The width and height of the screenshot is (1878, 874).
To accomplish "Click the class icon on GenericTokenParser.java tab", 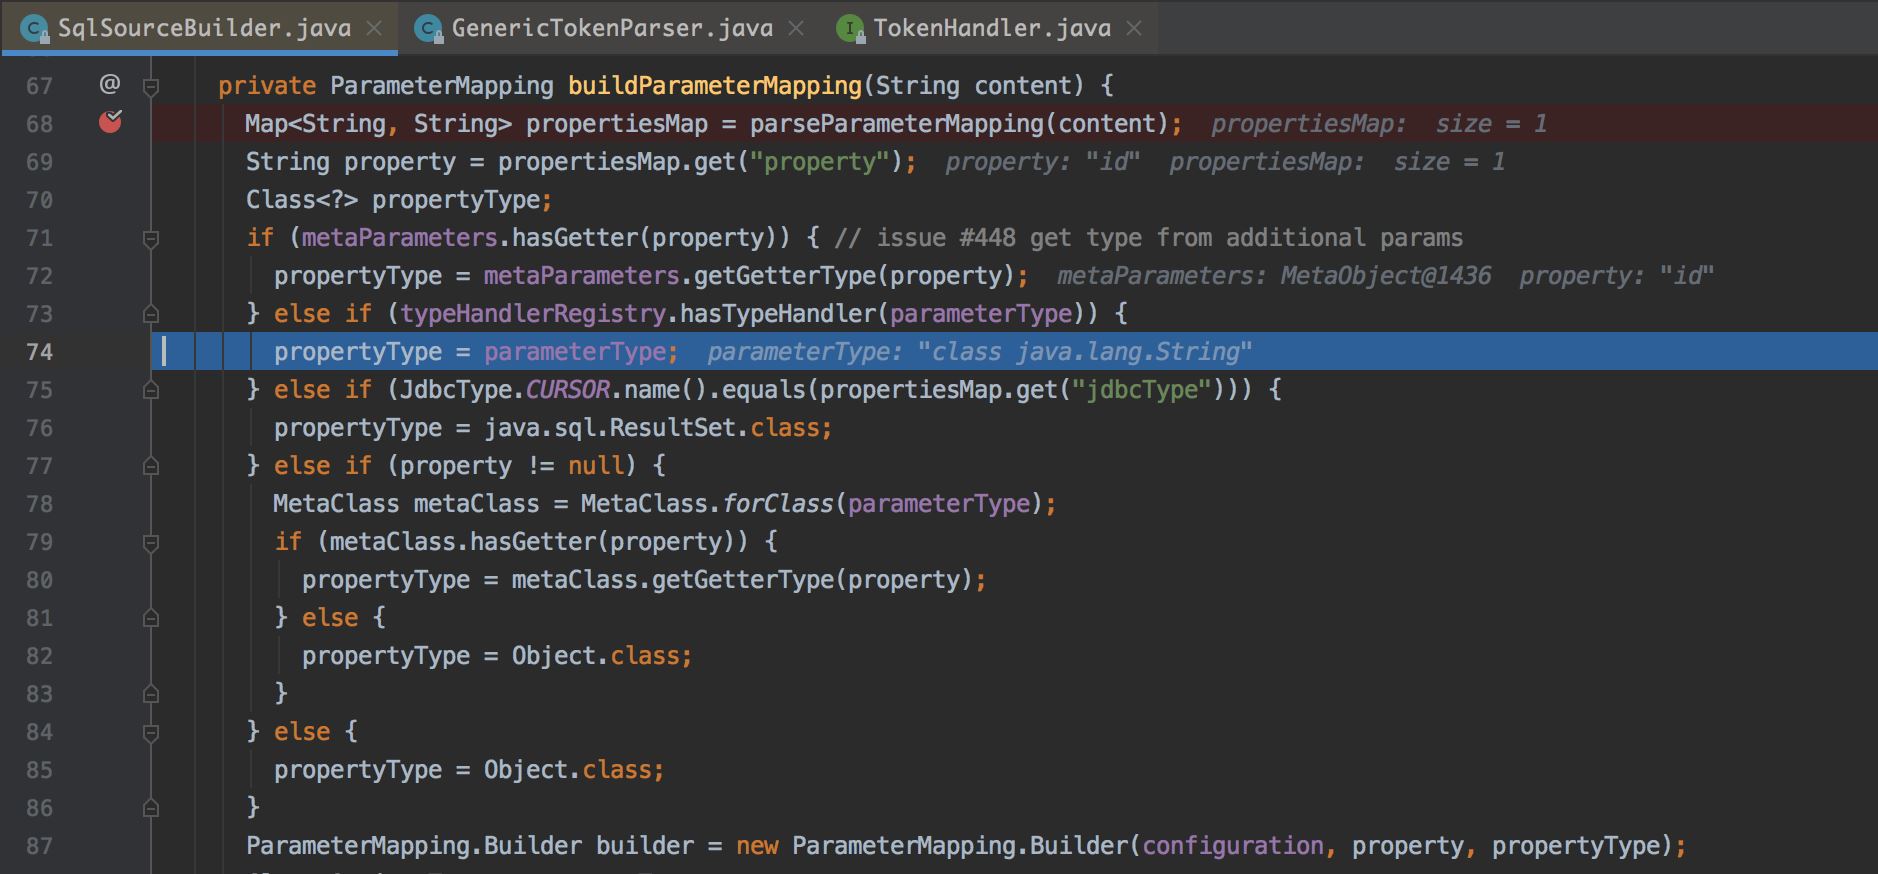I will pos(430,29).
